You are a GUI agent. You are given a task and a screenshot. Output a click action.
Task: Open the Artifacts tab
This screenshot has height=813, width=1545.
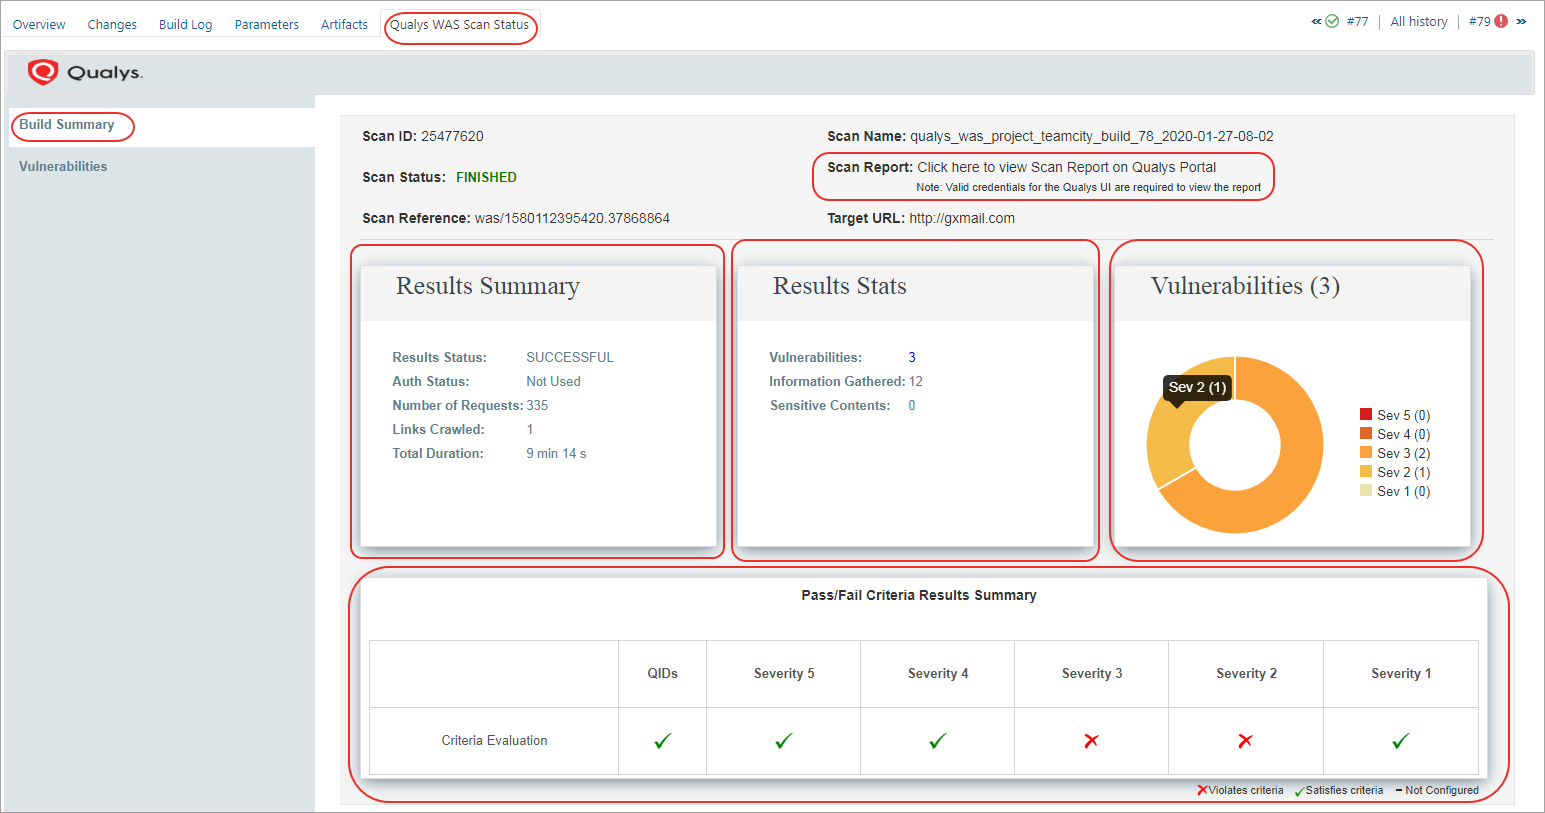[344, 24]
